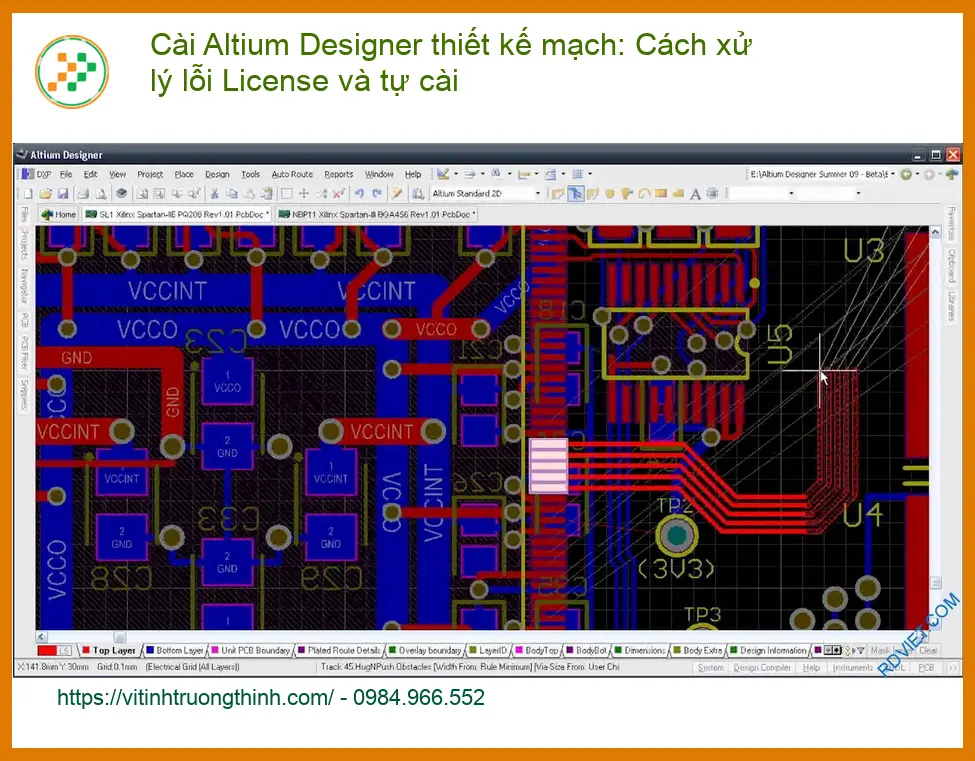Click the horizontal scrollbar left arrow
Image resolution: width=975 pixels, height=761 pixels.
[x=42, y=637]
